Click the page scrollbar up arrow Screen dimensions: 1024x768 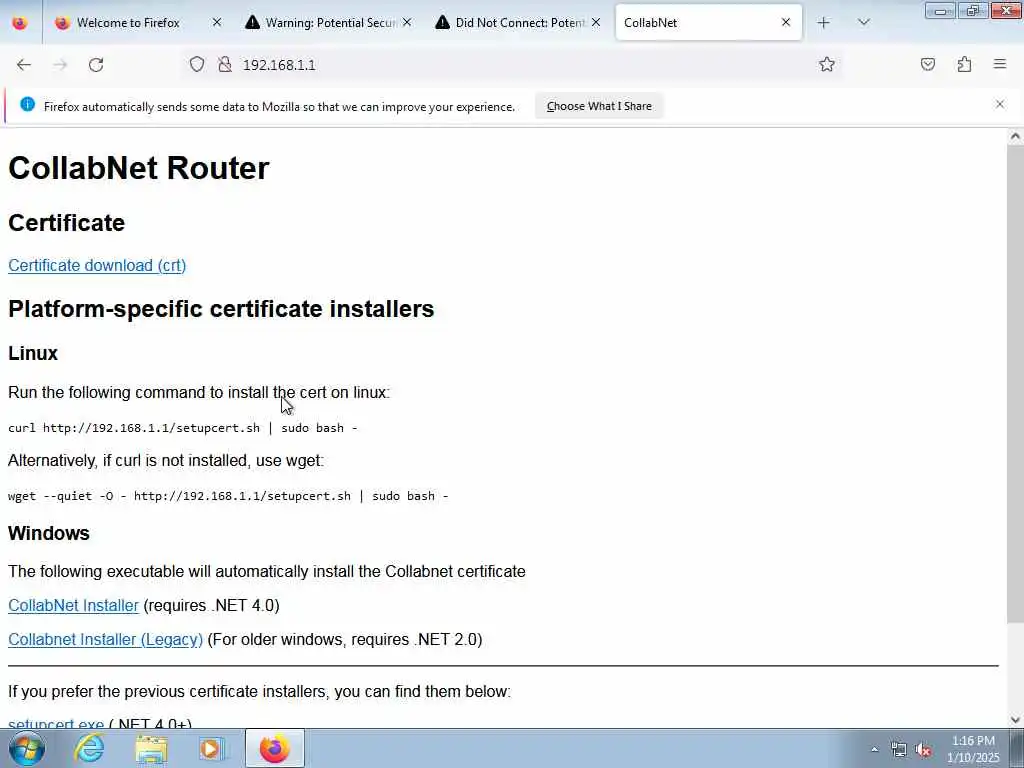coord(1015,136)
